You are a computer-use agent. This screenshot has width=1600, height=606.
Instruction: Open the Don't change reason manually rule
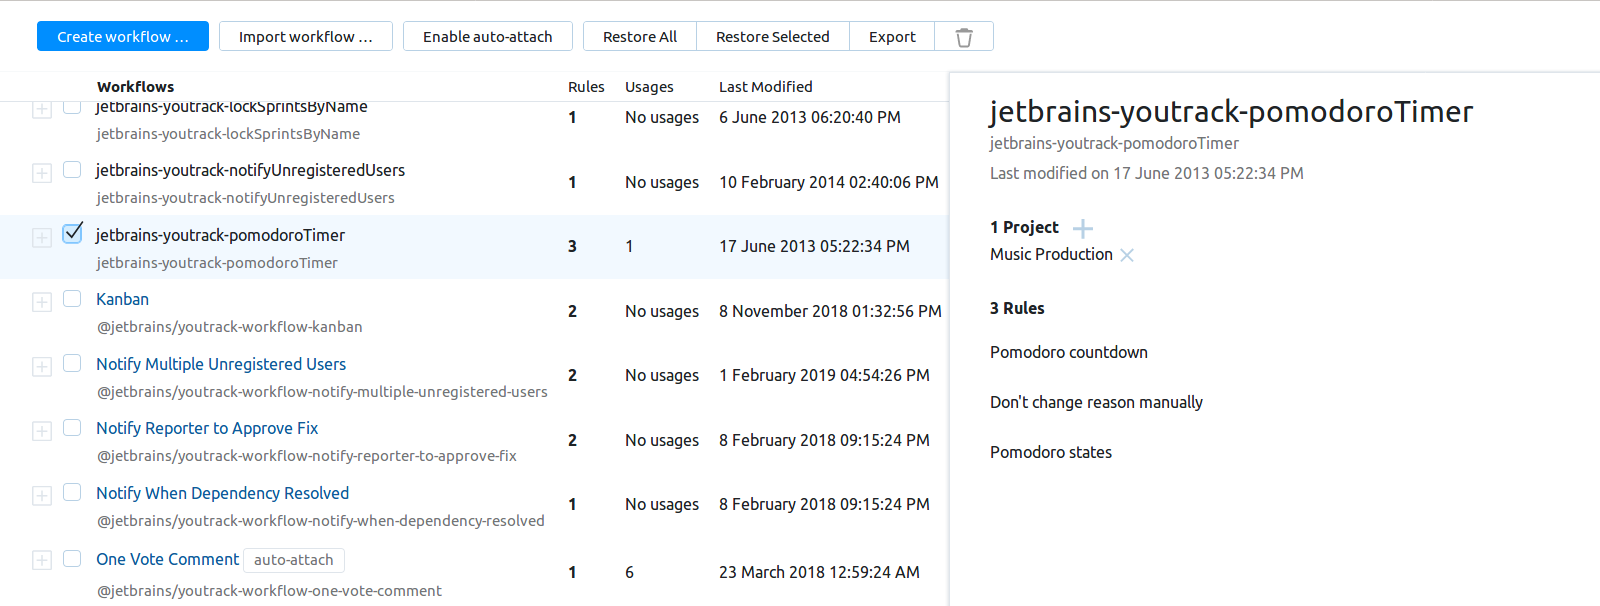pos(1096,402)
